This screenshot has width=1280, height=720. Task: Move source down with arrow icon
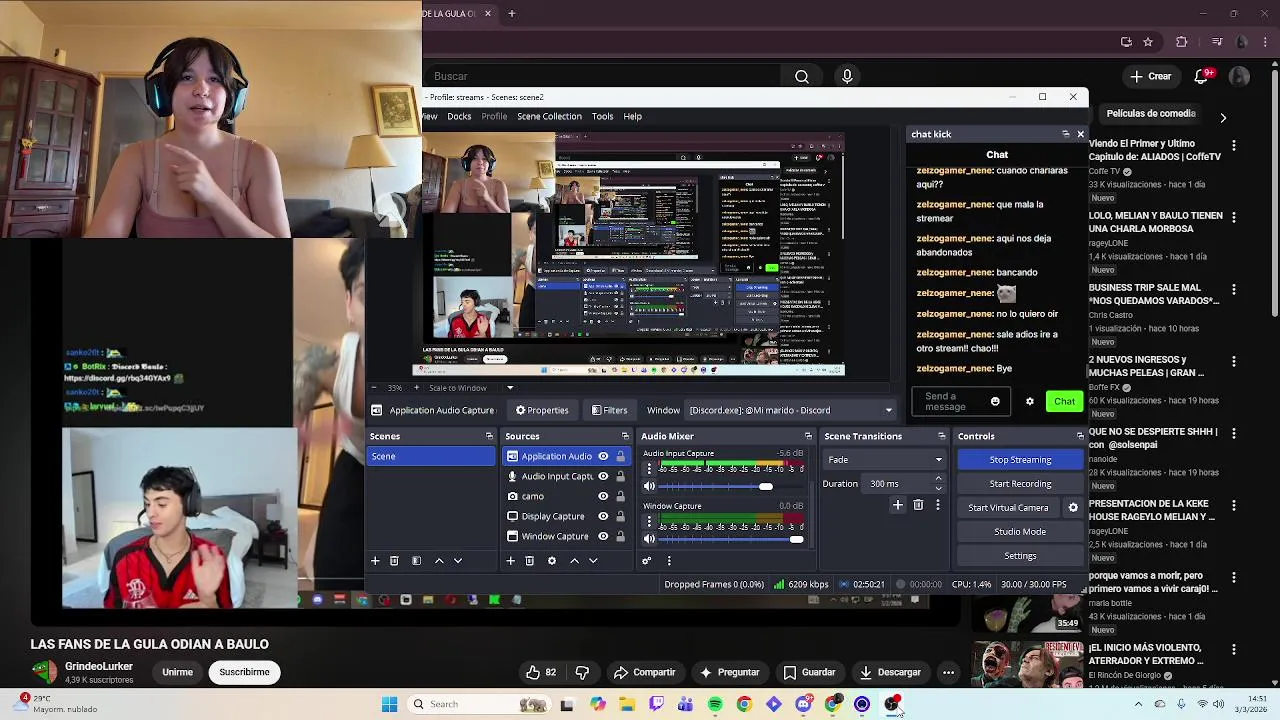[593, 561]
